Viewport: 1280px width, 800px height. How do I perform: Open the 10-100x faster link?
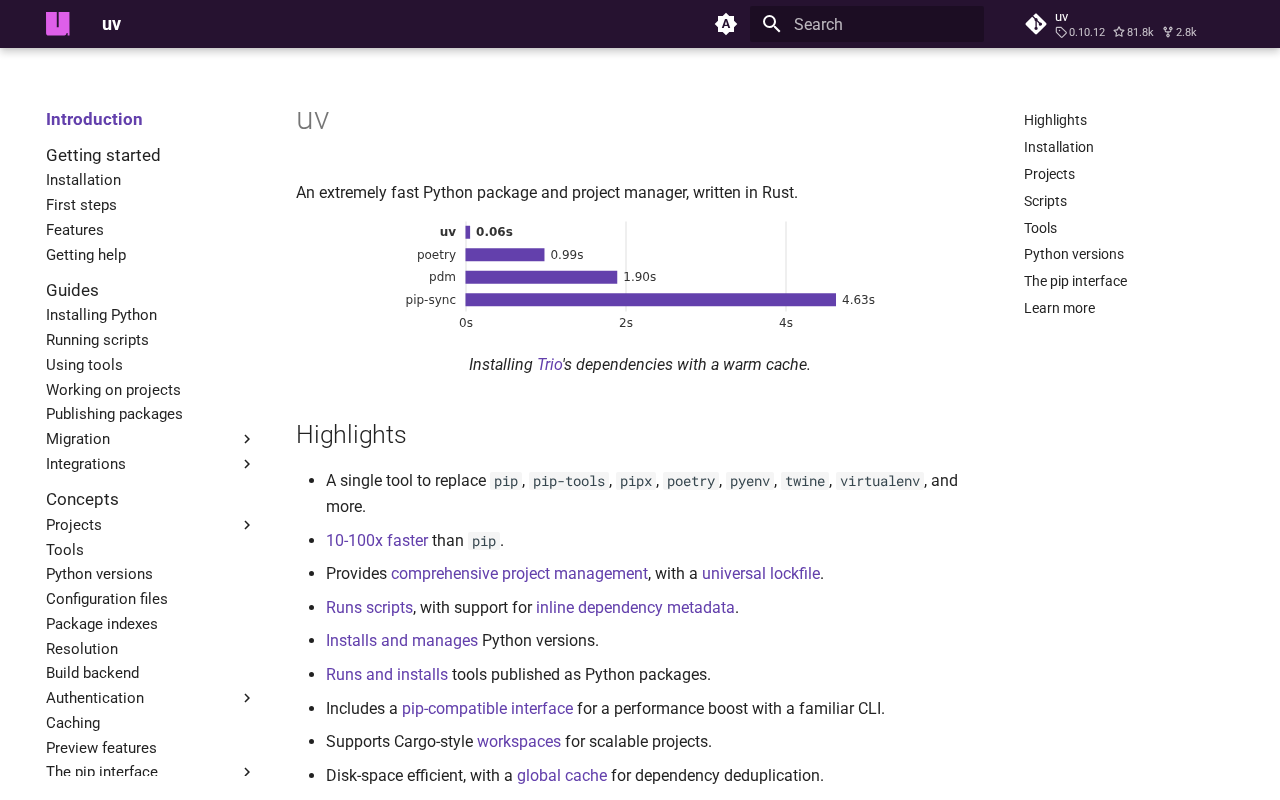pyautogui.click(x=377, y=541)
